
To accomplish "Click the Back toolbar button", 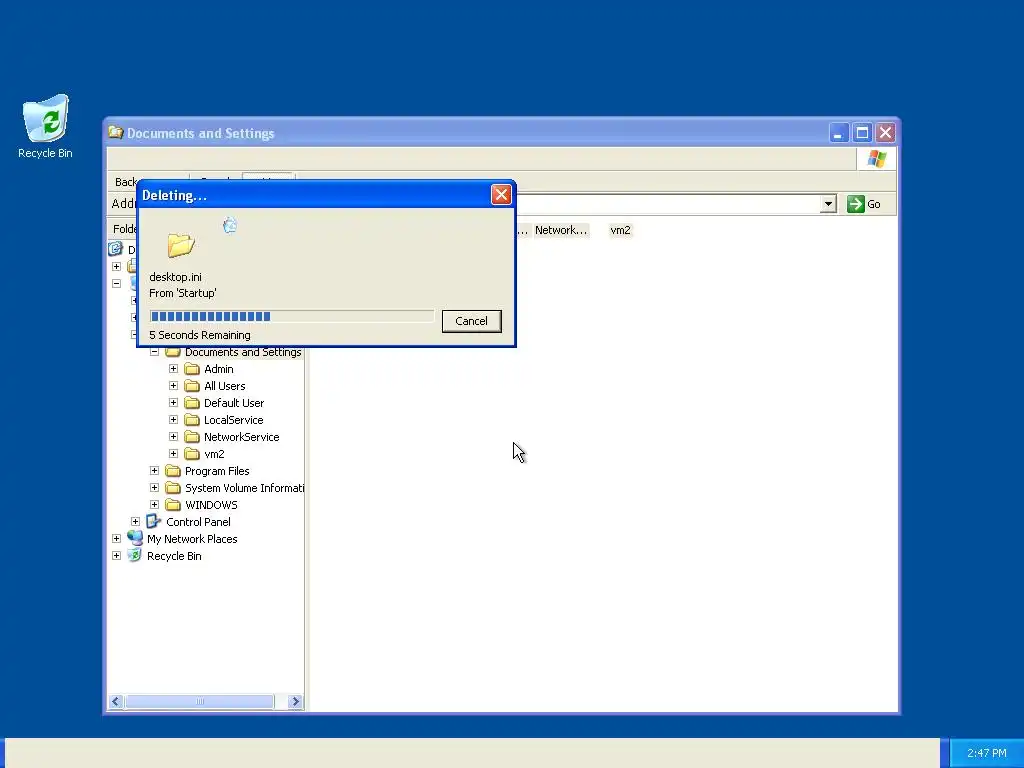I will click(x=125, y=182).
